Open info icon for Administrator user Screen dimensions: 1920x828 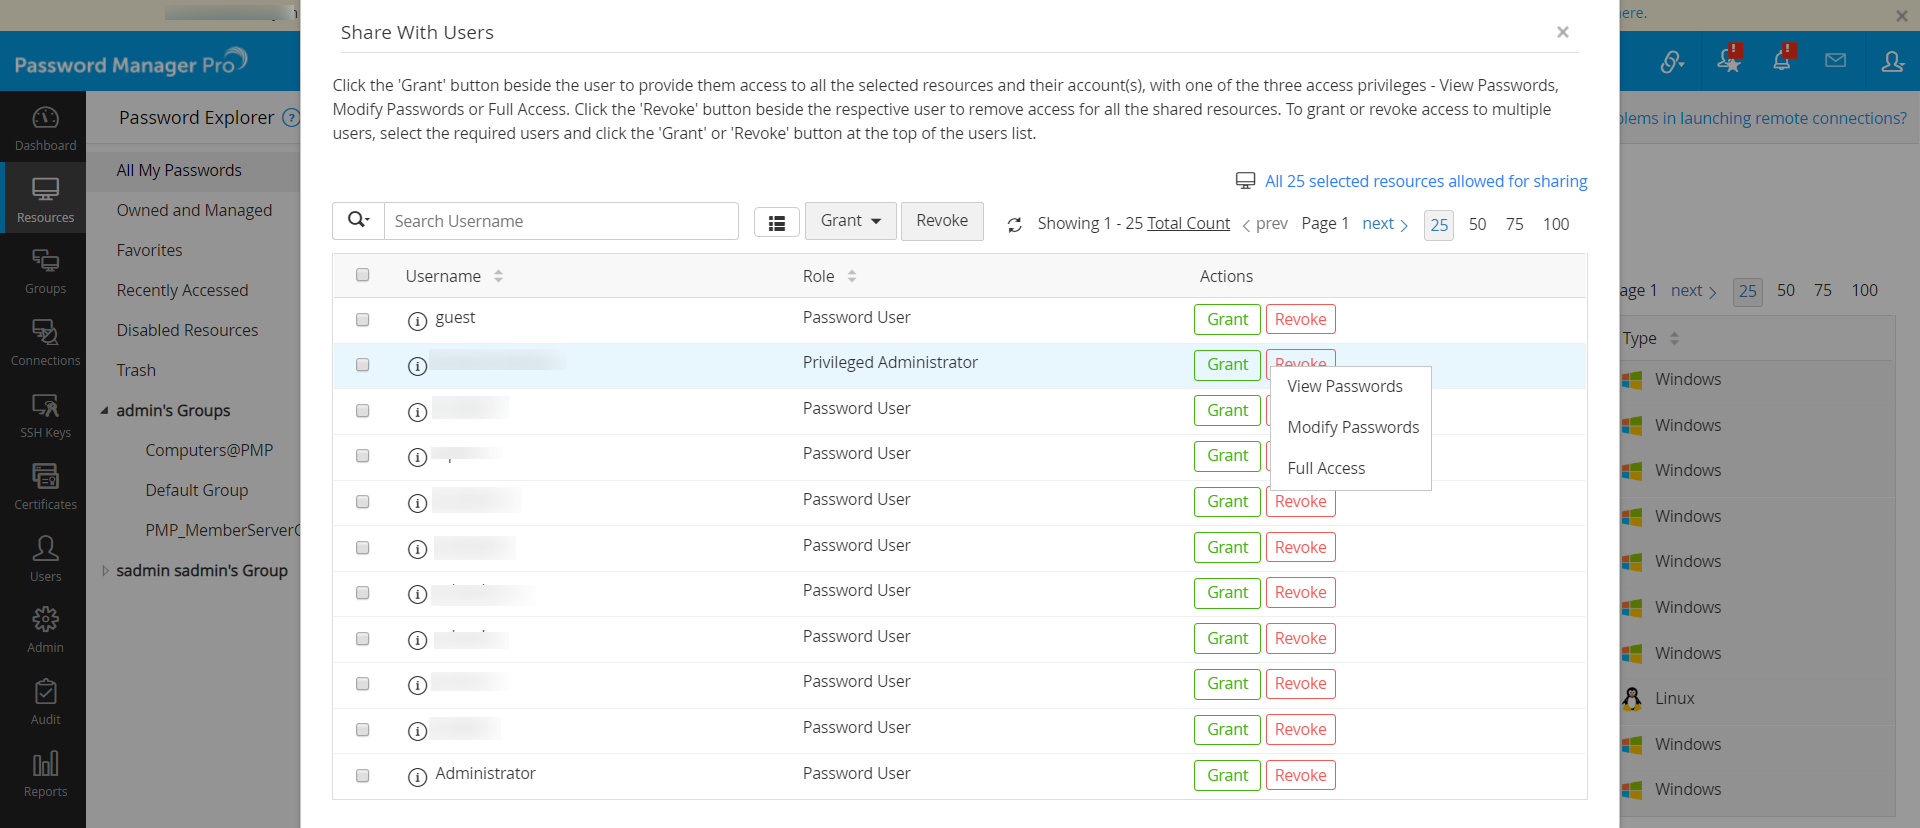[418, 777]
